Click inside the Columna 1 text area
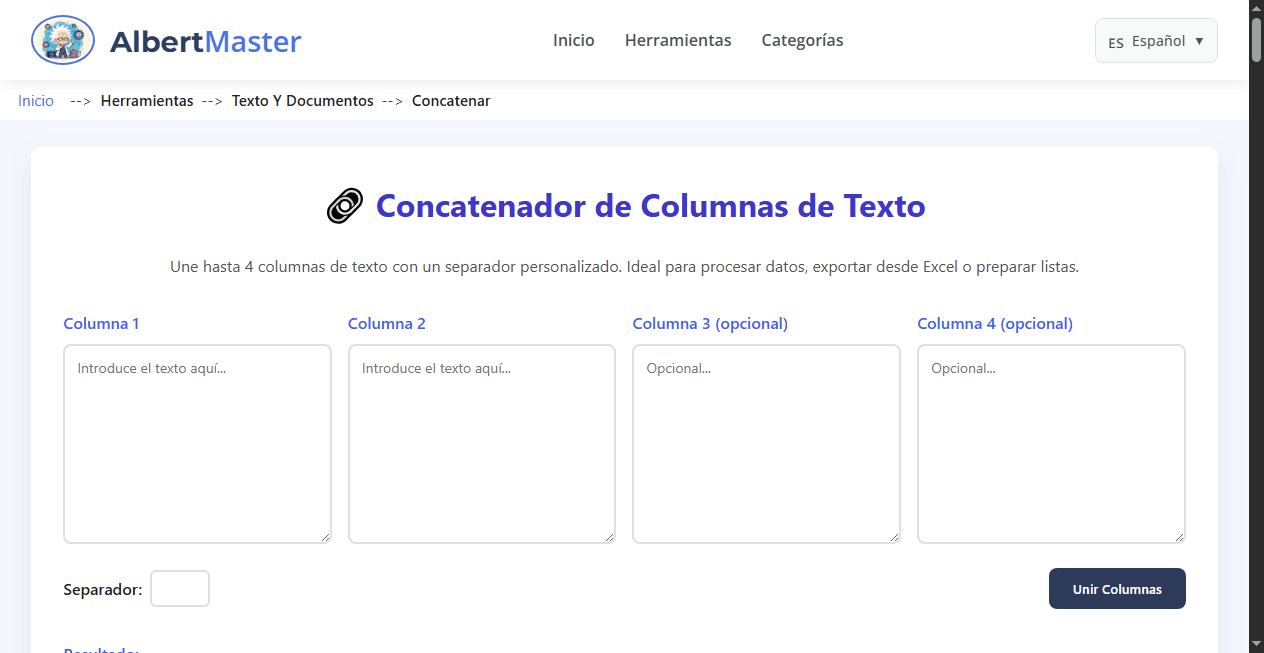 click(197, 443)
